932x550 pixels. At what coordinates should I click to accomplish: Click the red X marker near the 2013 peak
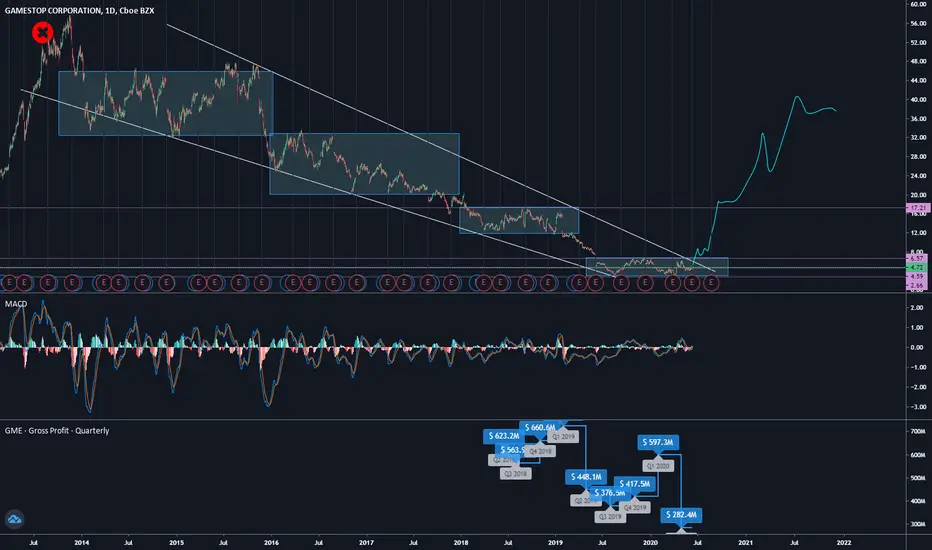tap(42, 32)
